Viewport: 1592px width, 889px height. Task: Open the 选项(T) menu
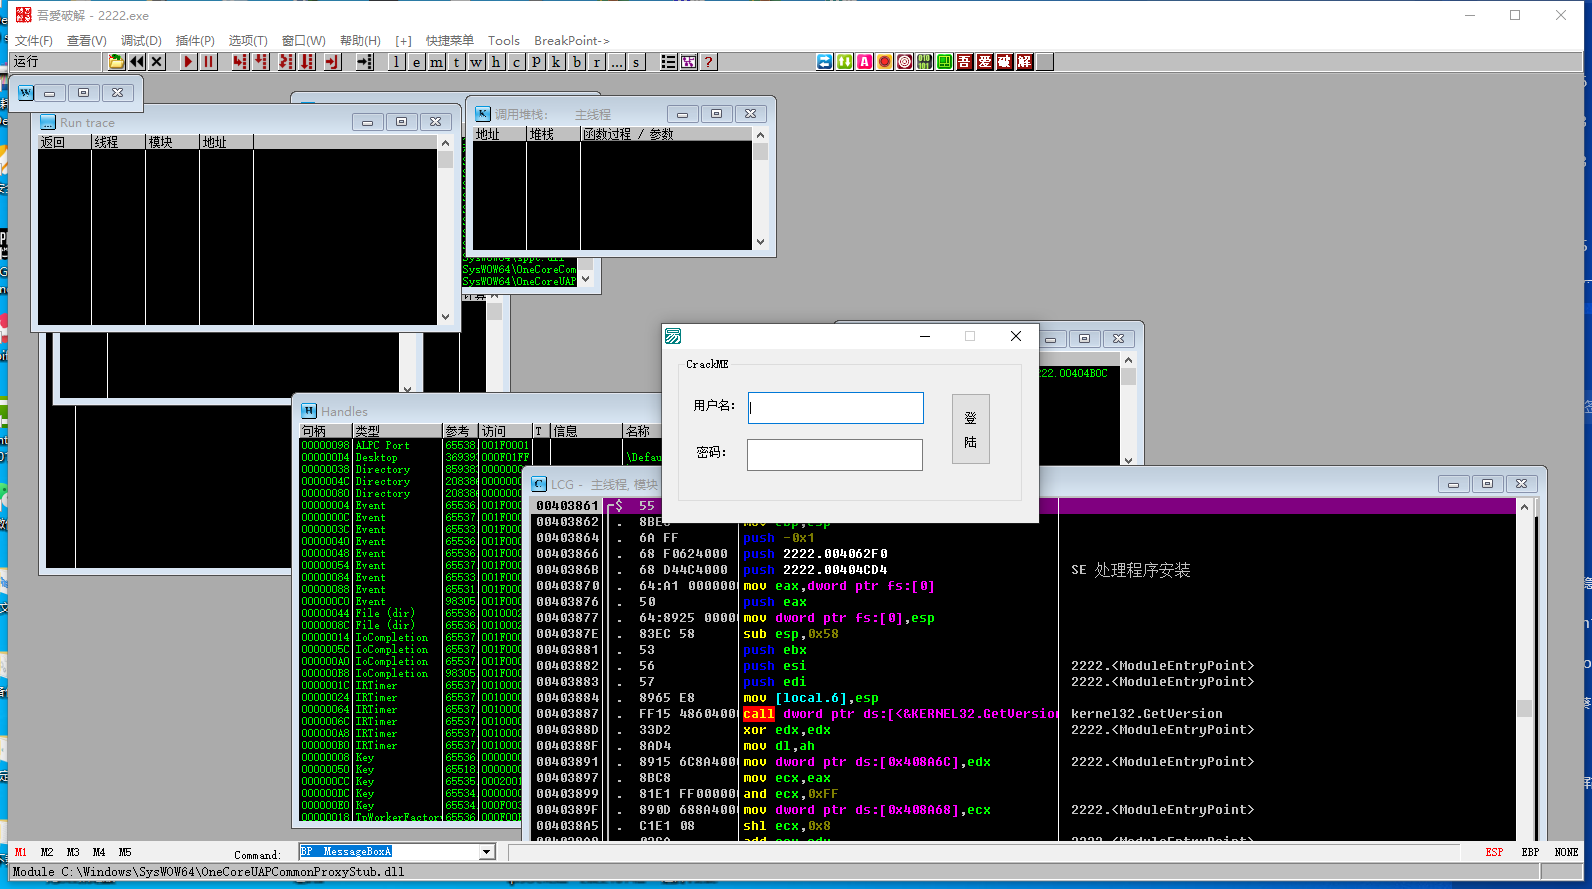pyautogui.click(x=248, y=41)
